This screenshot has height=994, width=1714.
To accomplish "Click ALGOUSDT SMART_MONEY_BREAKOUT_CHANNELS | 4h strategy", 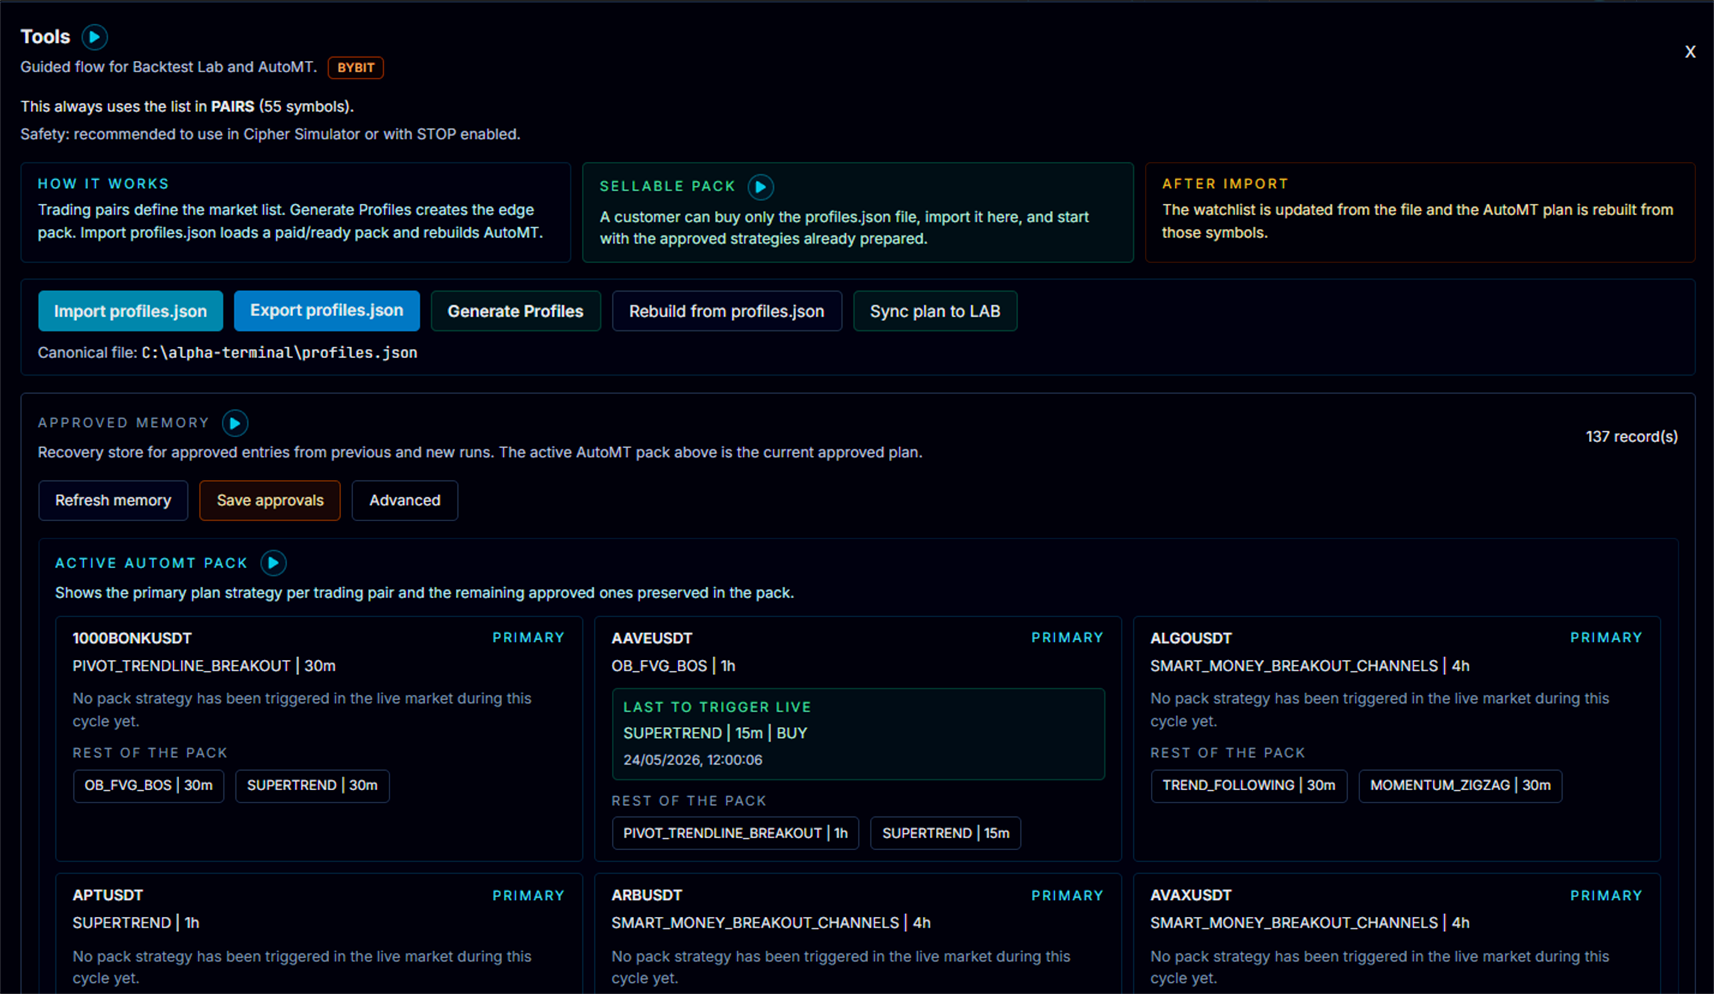I will tap(1310, 666).
